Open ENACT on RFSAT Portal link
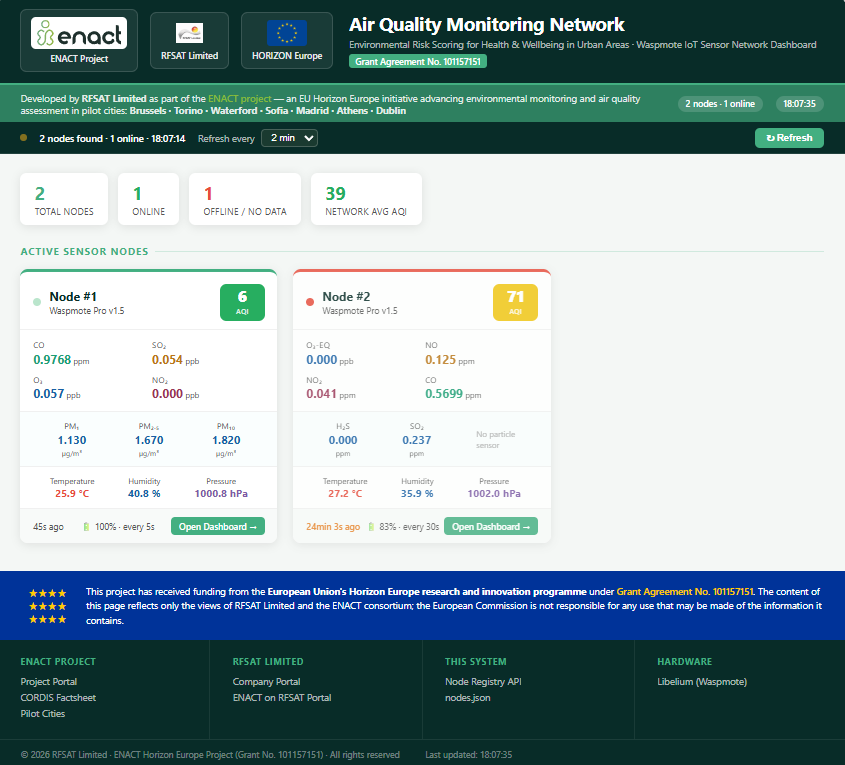845x765 pixels. point(282,698)
